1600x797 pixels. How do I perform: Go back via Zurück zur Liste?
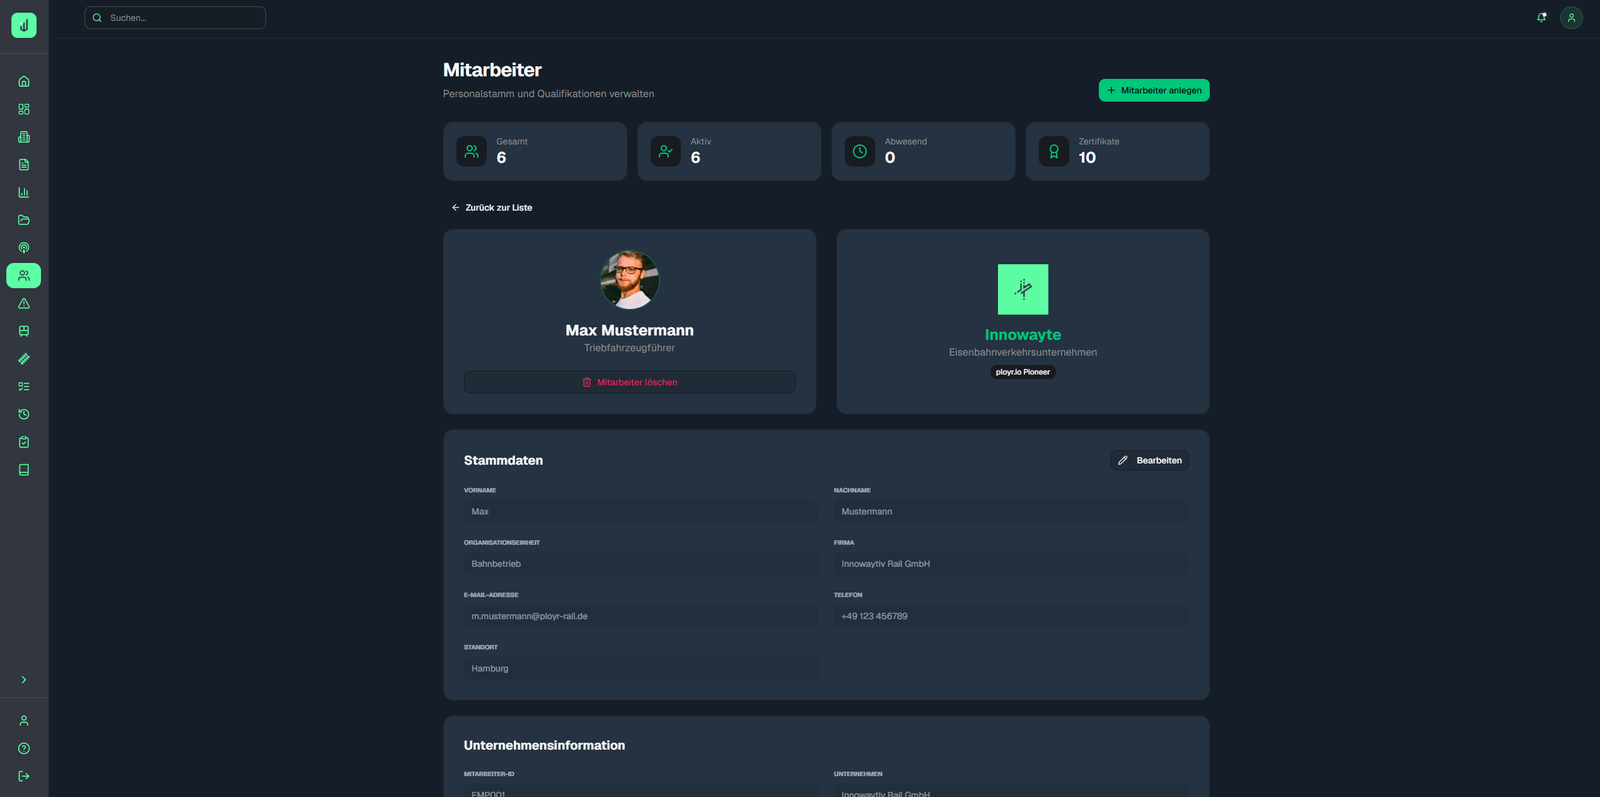(x=492, y=208)
